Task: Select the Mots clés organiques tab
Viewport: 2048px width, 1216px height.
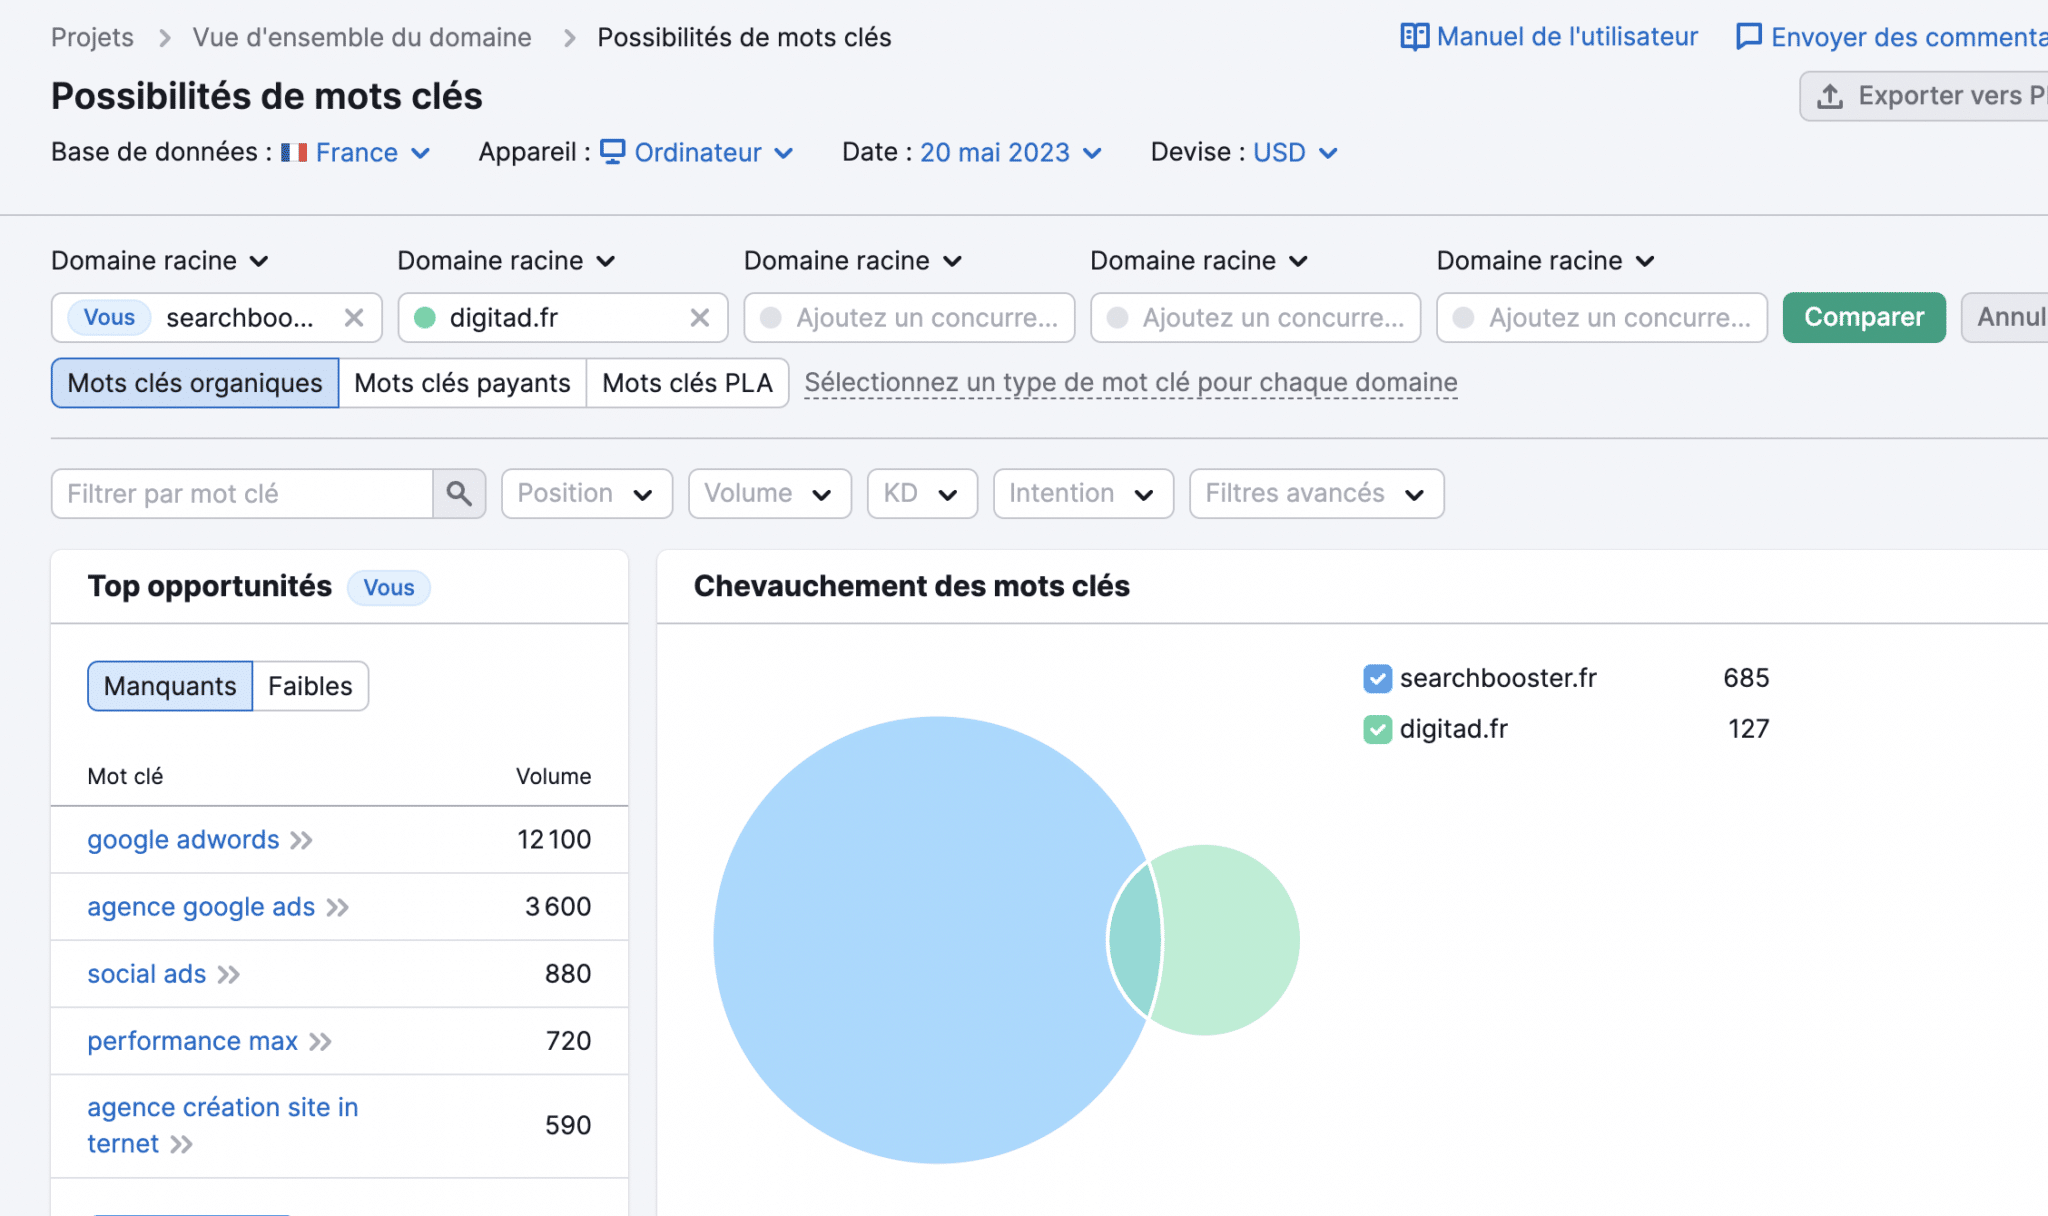Action: 195,383
